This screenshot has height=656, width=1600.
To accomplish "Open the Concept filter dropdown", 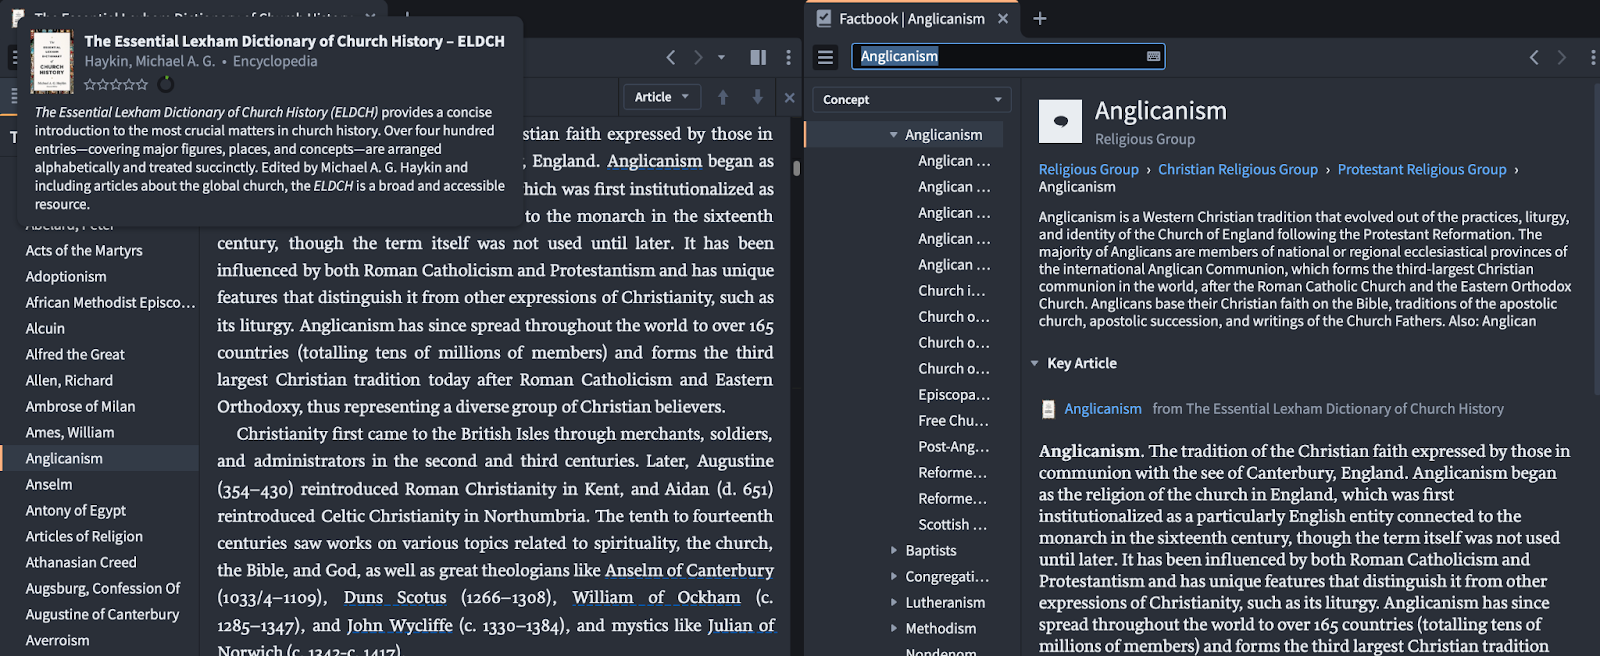I will 912,99.
